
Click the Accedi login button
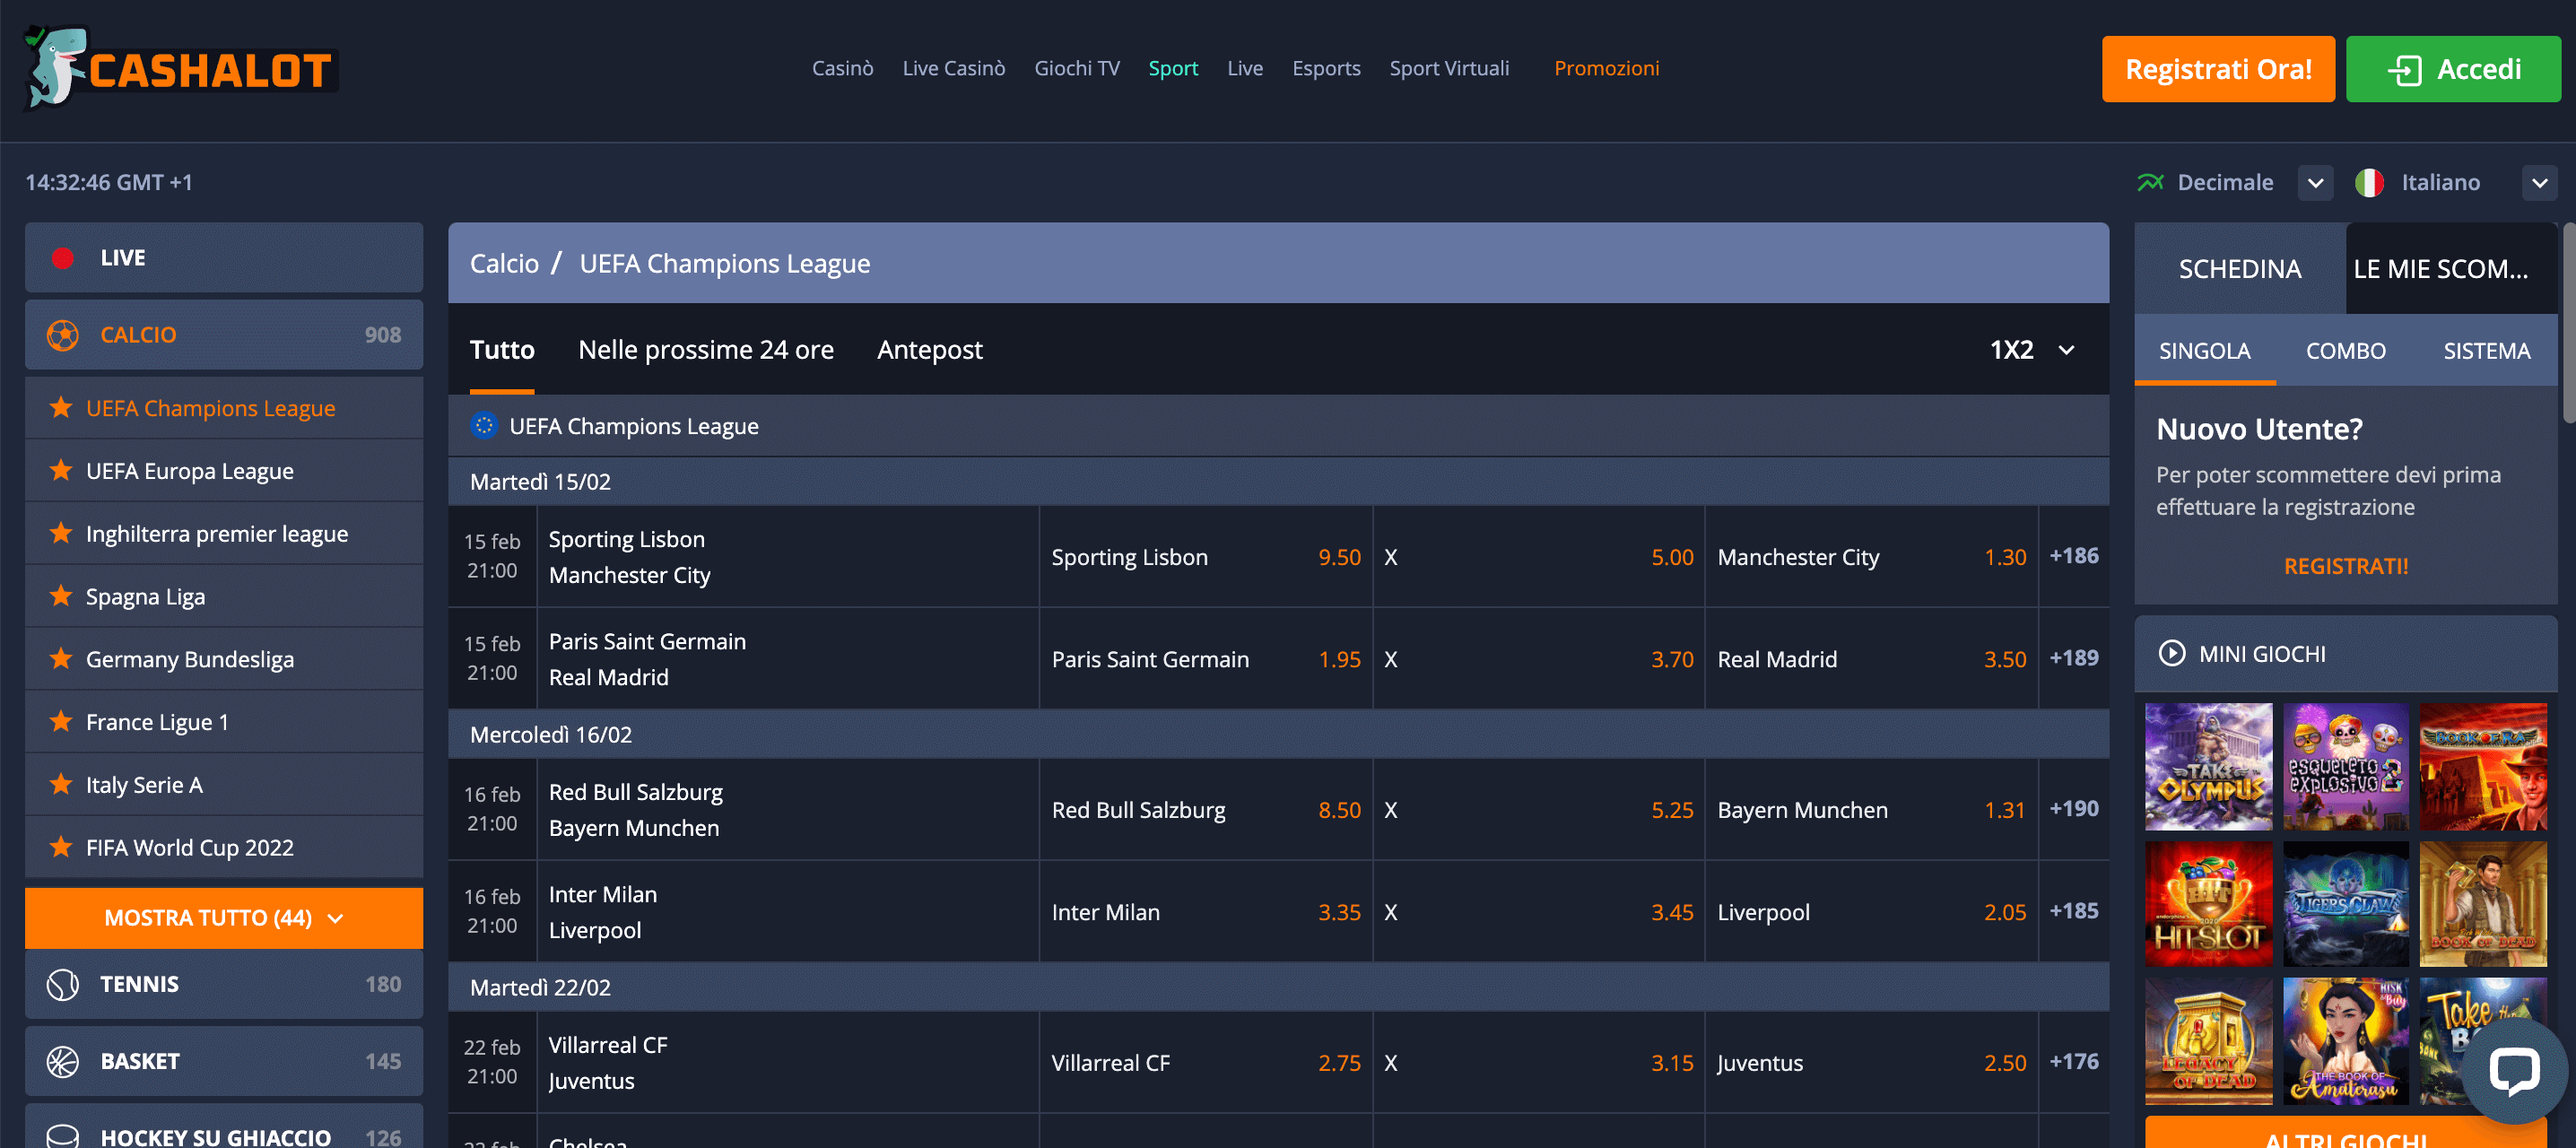pos(2452,68)
